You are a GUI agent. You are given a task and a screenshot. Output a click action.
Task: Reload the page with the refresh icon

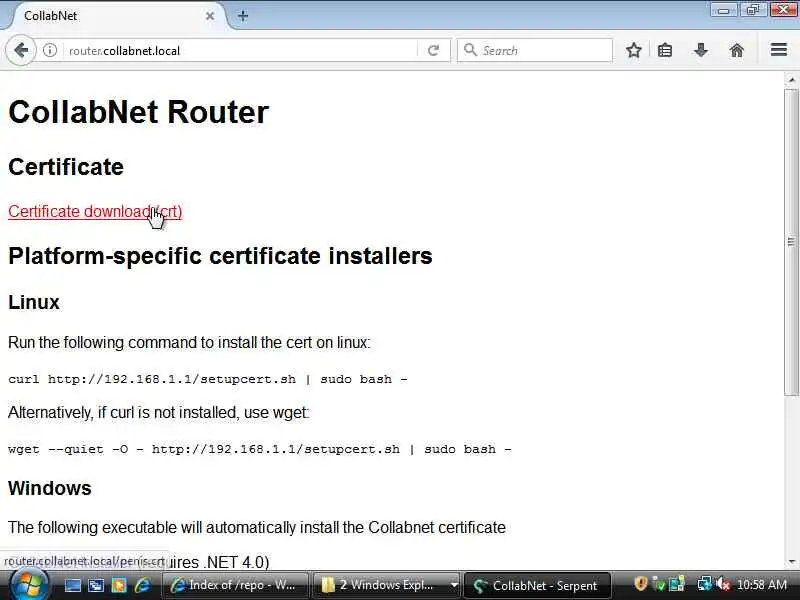point(433,51)
